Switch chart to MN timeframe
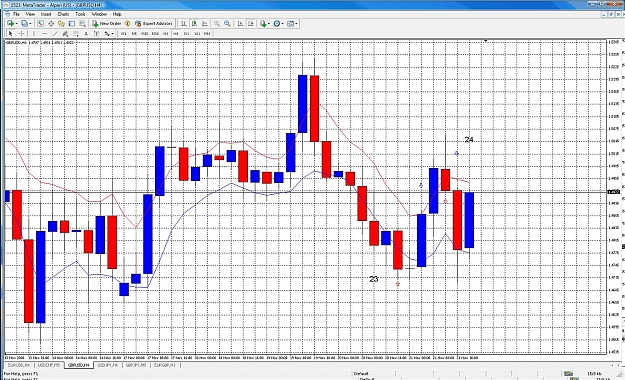This screenshot has width=625, height=380. pos(207,33)
